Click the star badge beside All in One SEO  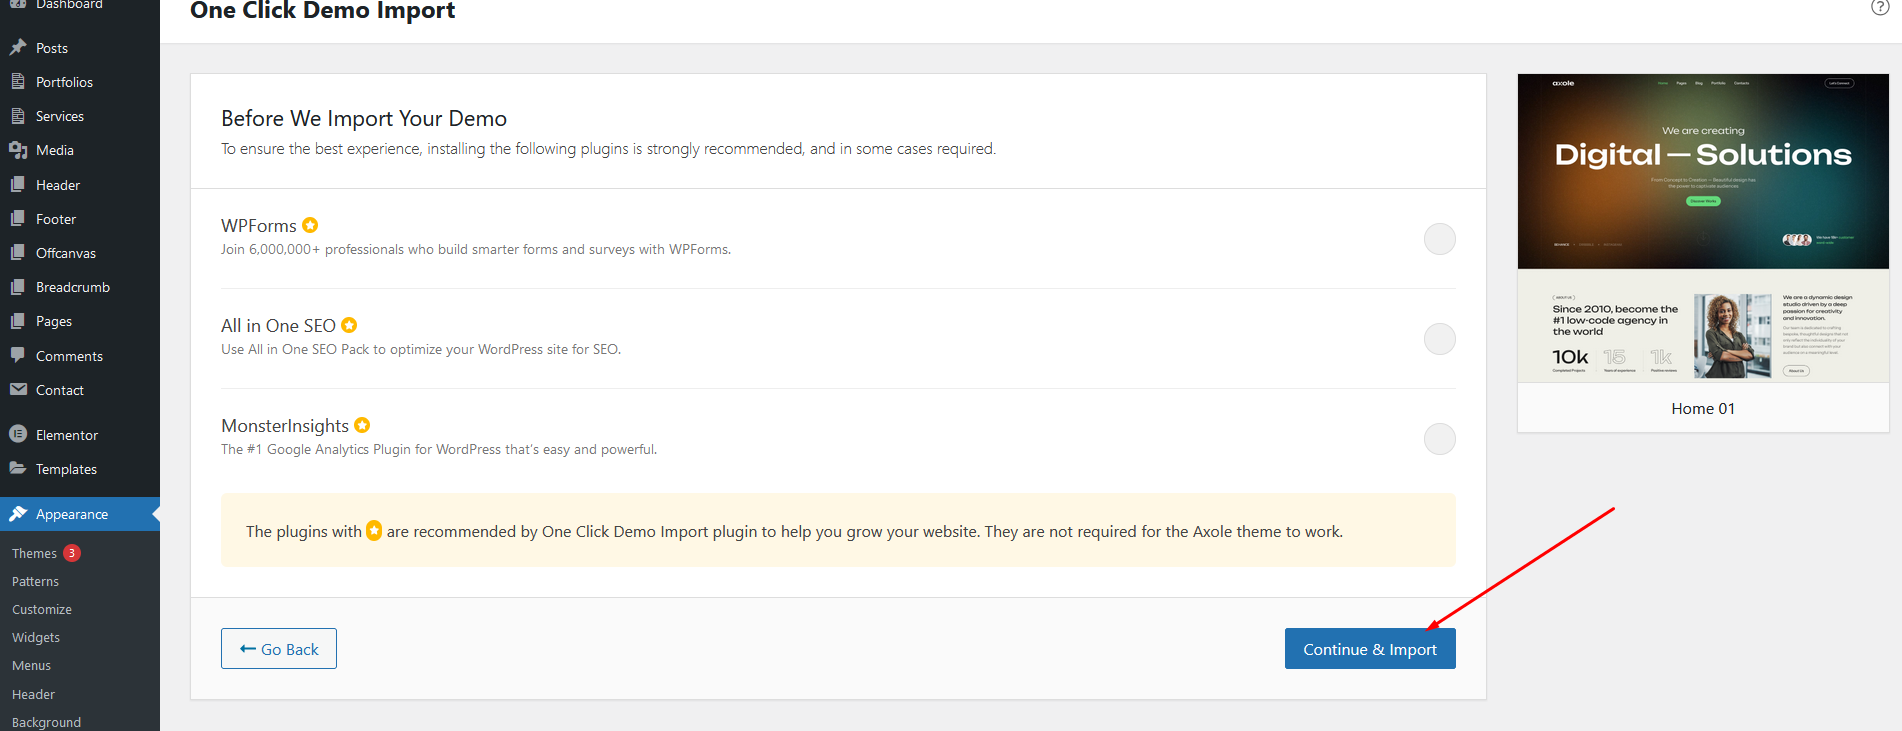pos(349,325)
